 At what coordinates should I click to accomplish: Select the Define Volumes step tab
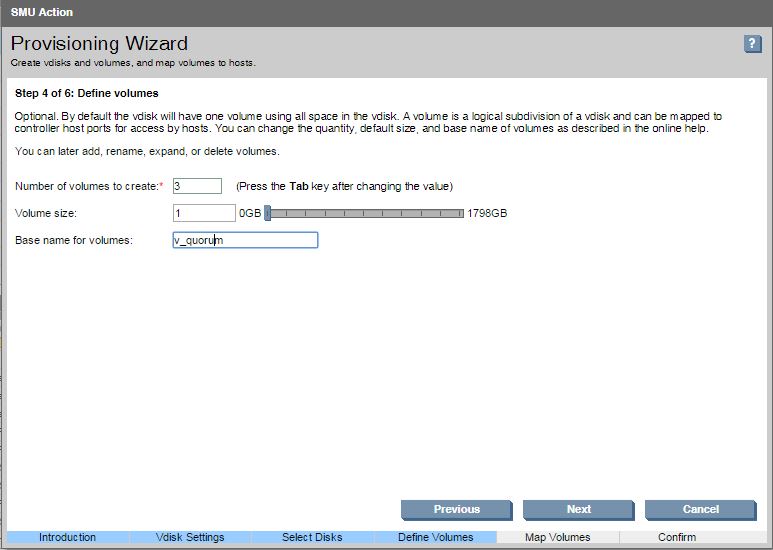coord(435,537)
